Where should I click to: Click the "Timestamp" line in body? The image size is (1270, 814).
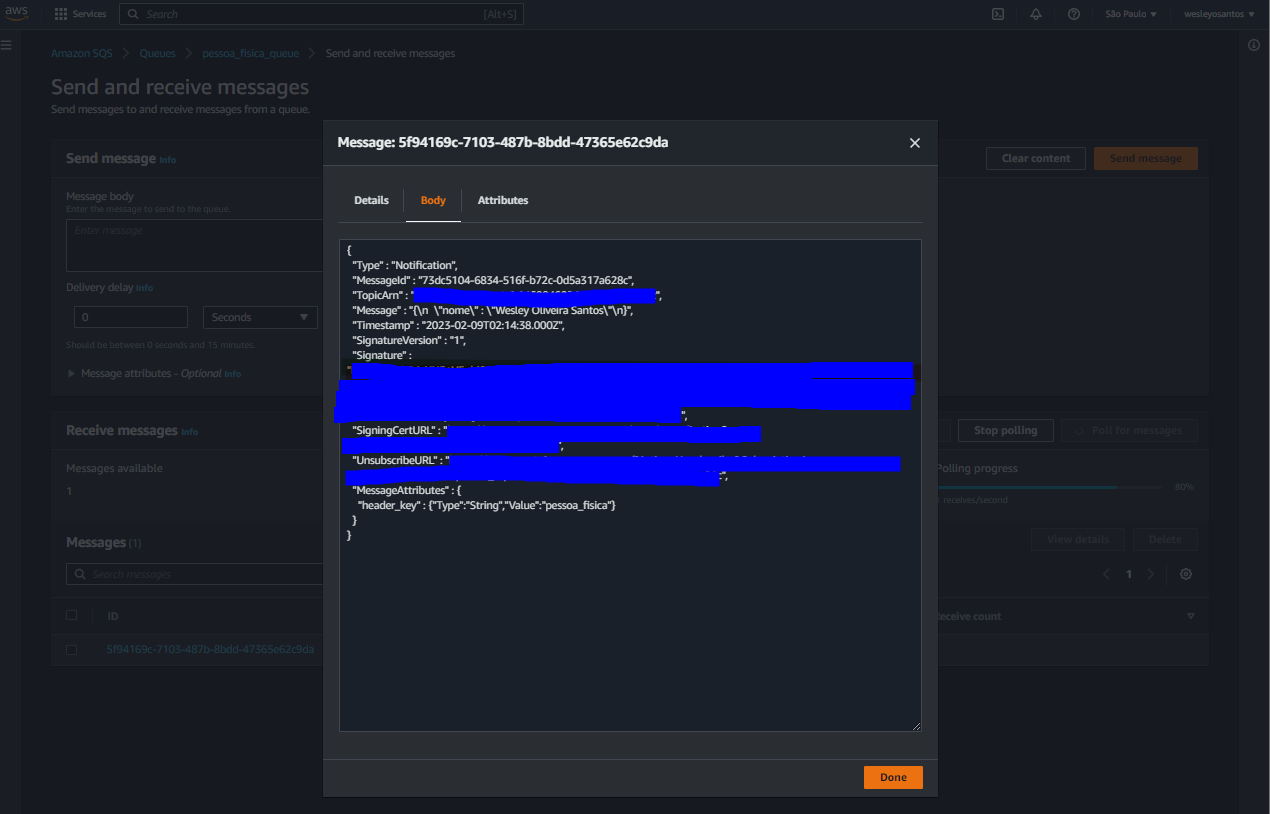coord(458,325)
